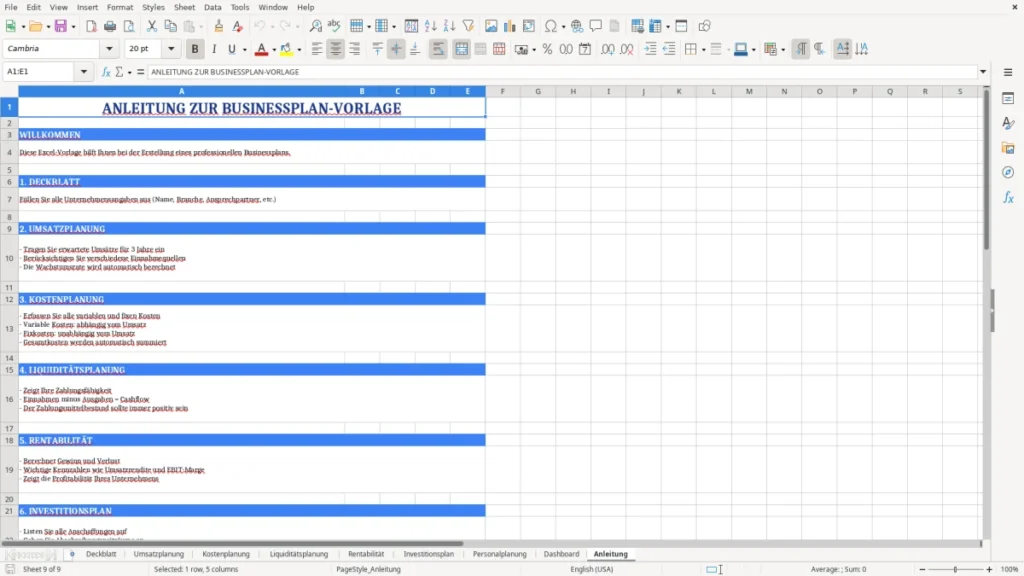Insert hyperlink globe icon

[x=577, y=26]
